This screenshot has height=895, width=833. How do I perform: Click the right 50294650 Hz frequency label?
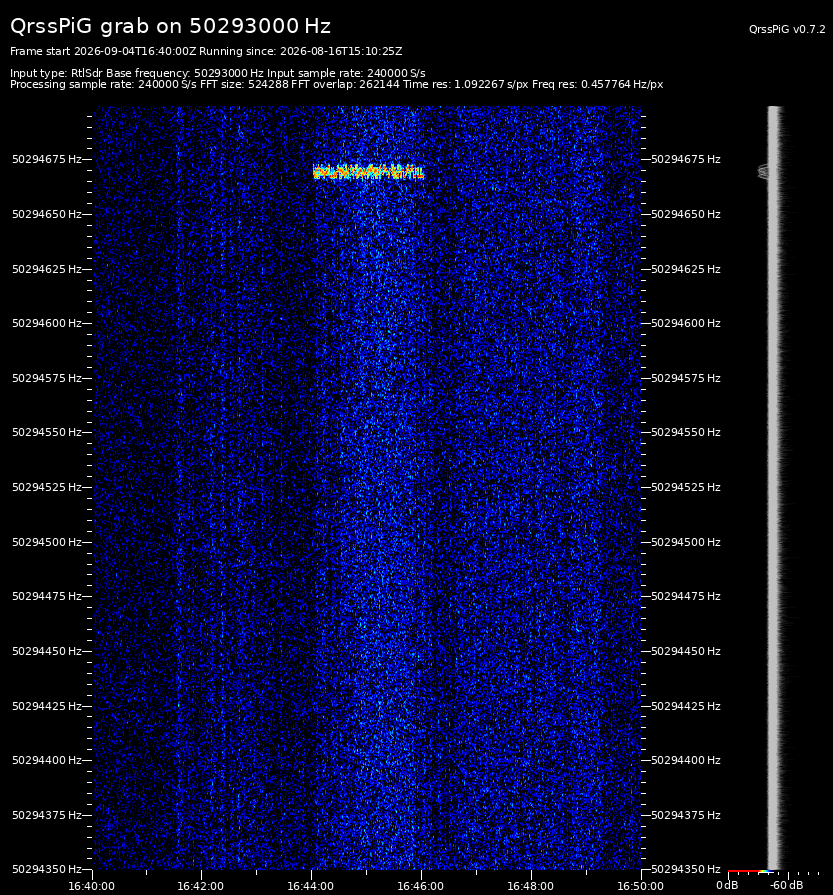pyautogui.click(x=686, y=214)
